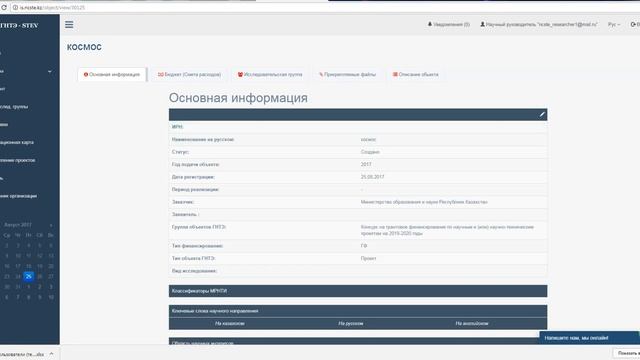
Task: Open the sidebar item ending in 'проектов'
Action: (18, 160)
